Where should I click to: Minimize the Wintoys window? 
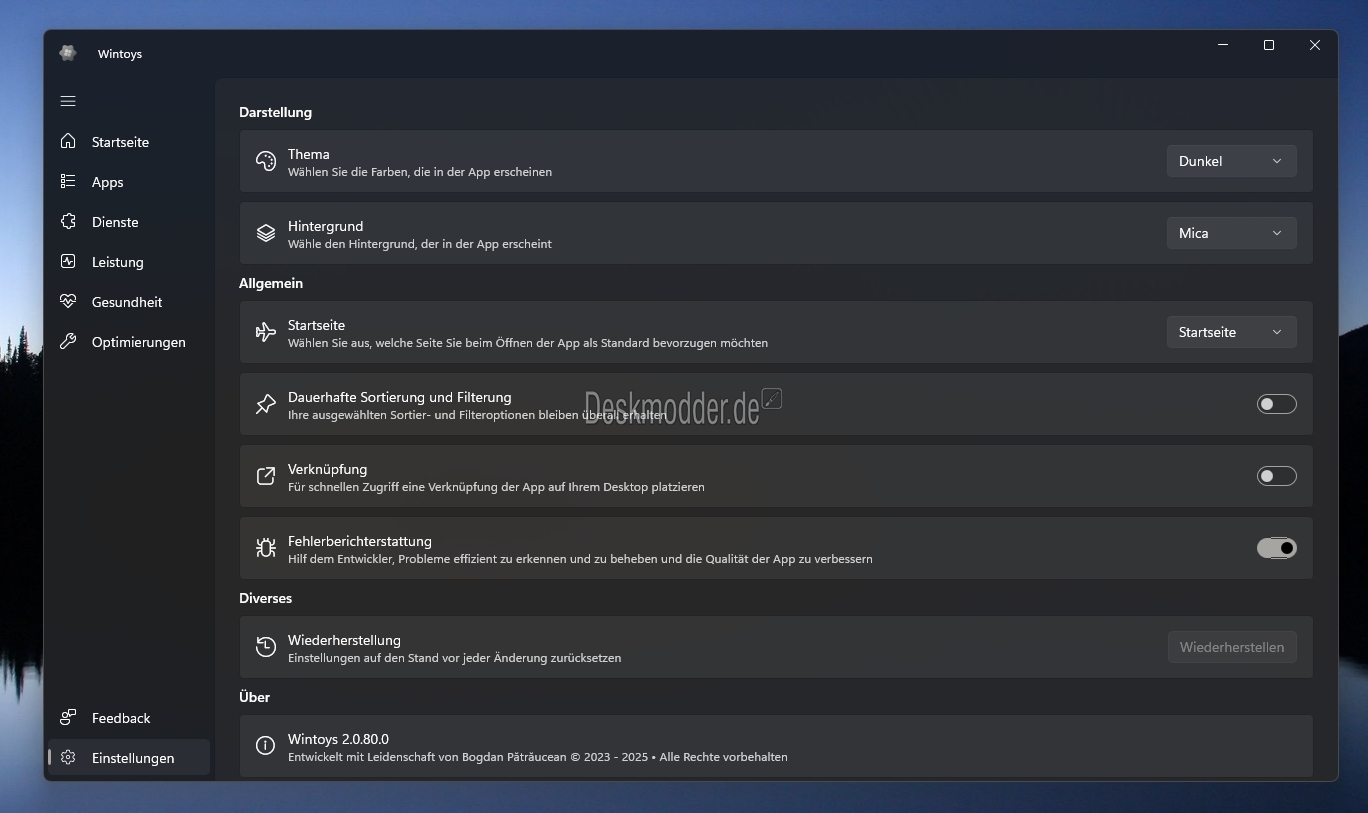[x=1223, y=45]
